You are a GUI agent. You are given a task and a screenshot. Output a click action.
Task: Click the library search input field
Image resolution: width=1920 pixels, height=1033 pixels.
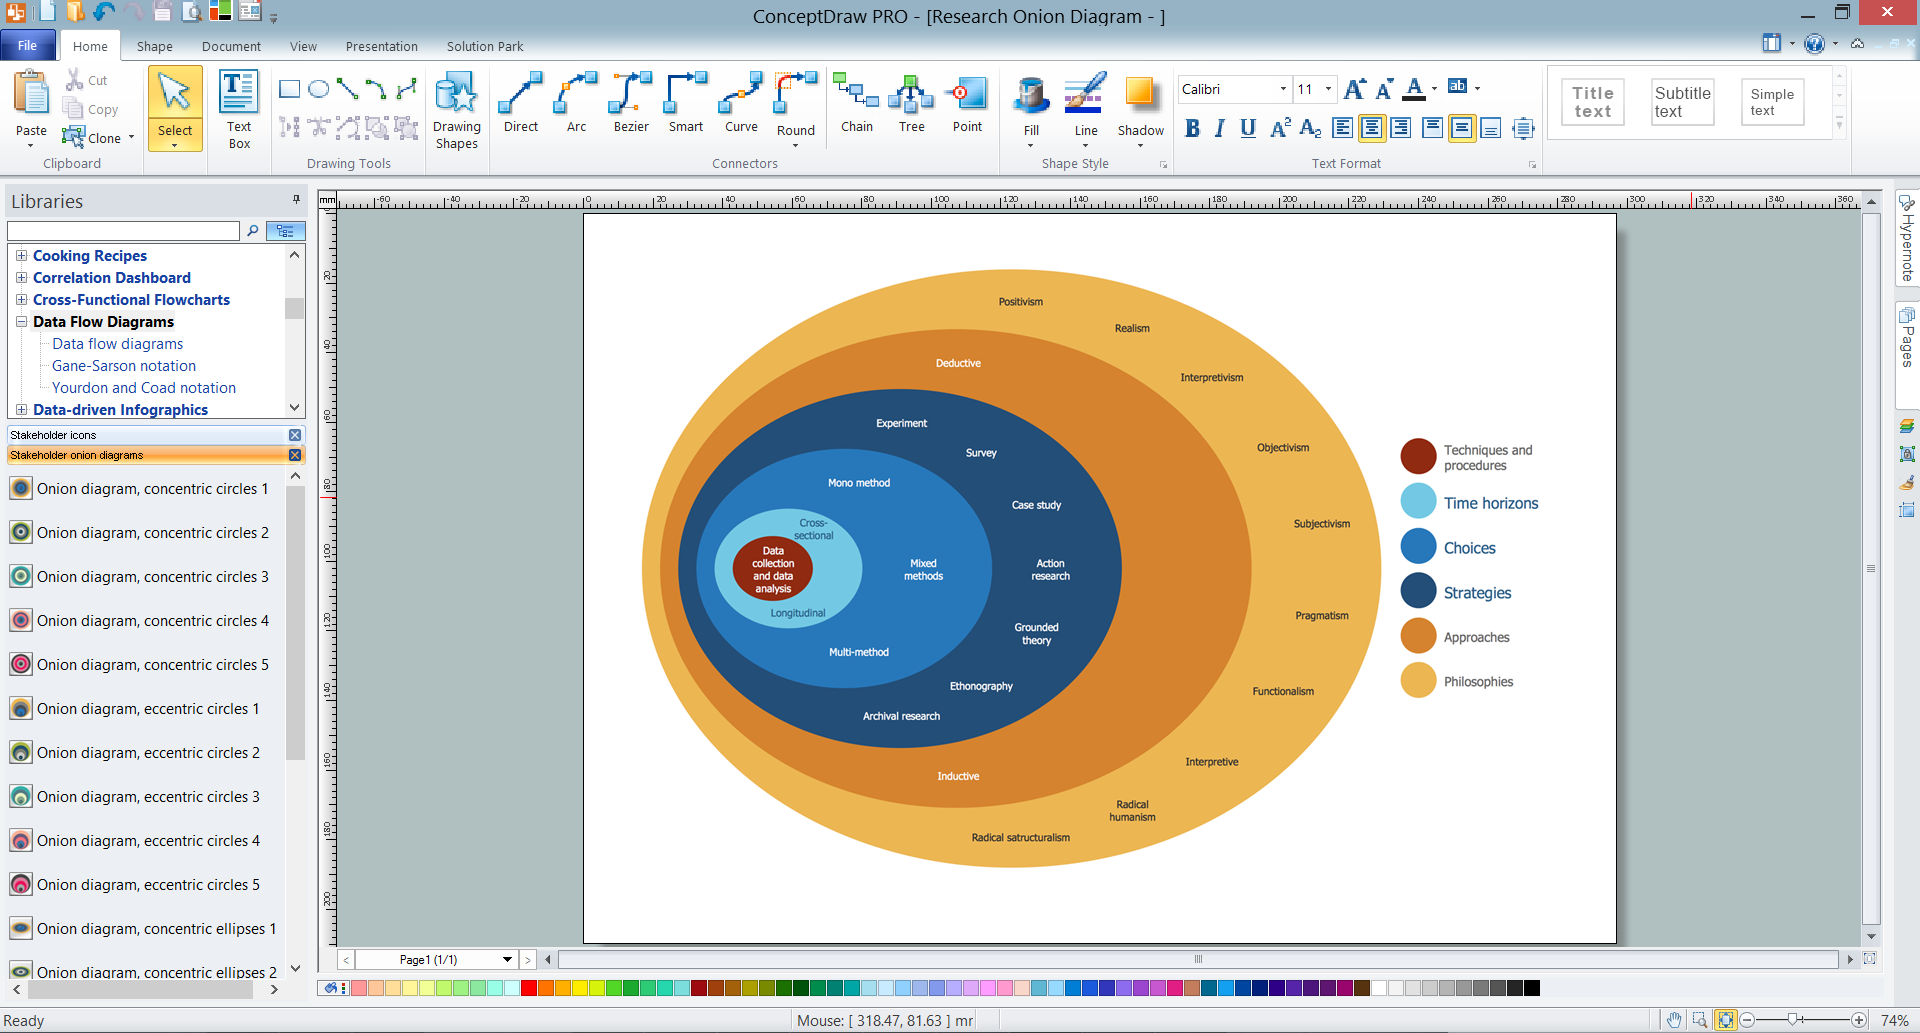(x=124, y=231)
